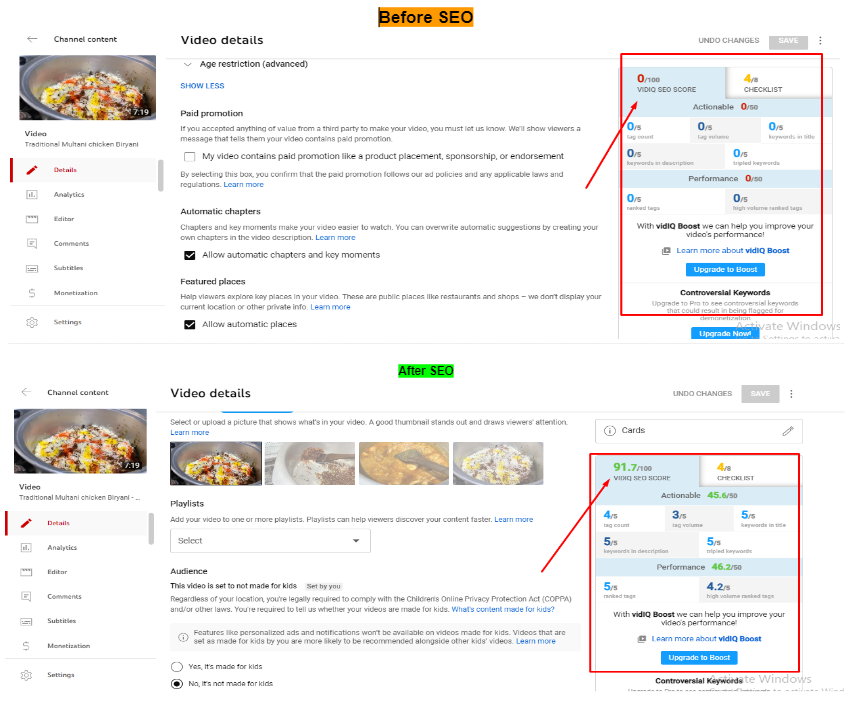This screenshot has width=865, height=722.
Task: Open Monetization dollar icon in Before SEO sidebar
Action: [x=32, y=293]
